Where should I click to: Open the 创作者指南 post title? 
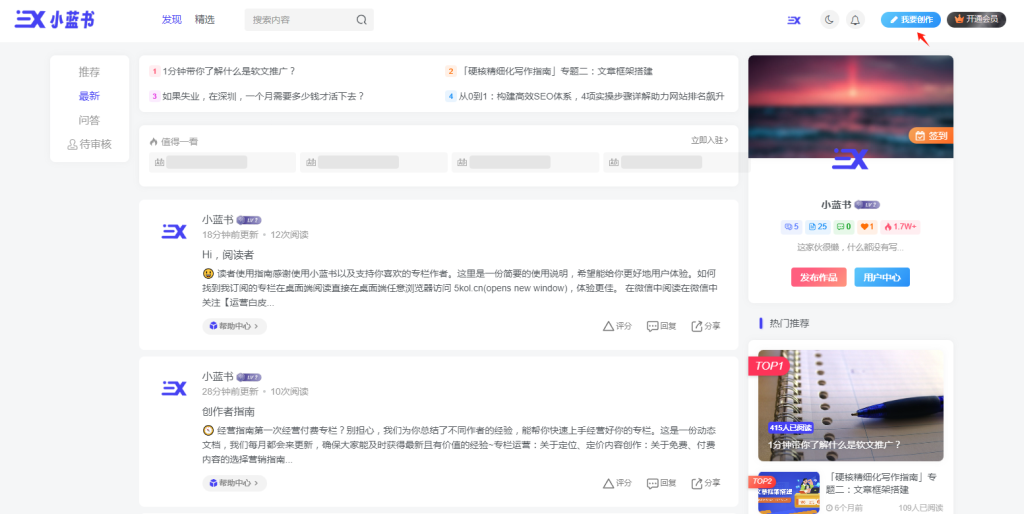[229, 411]
